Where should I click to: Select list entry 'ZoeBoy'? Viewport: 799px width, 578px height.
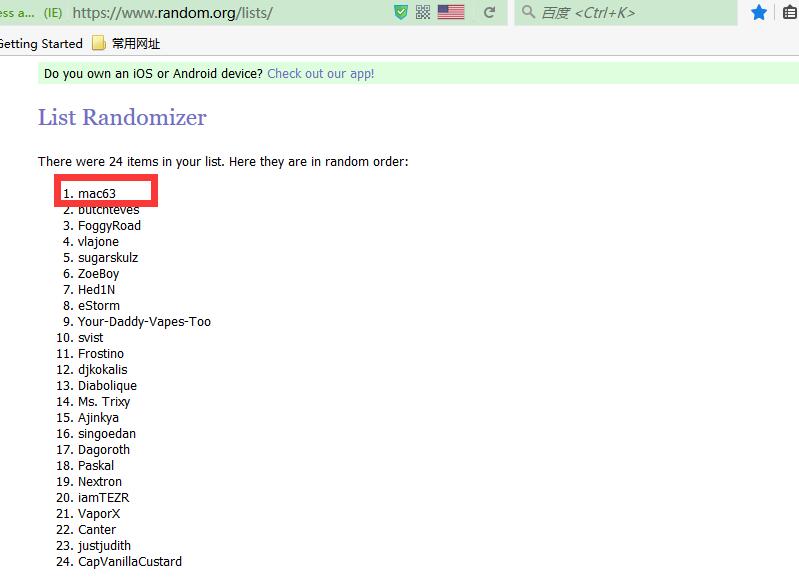coord(98,274)
